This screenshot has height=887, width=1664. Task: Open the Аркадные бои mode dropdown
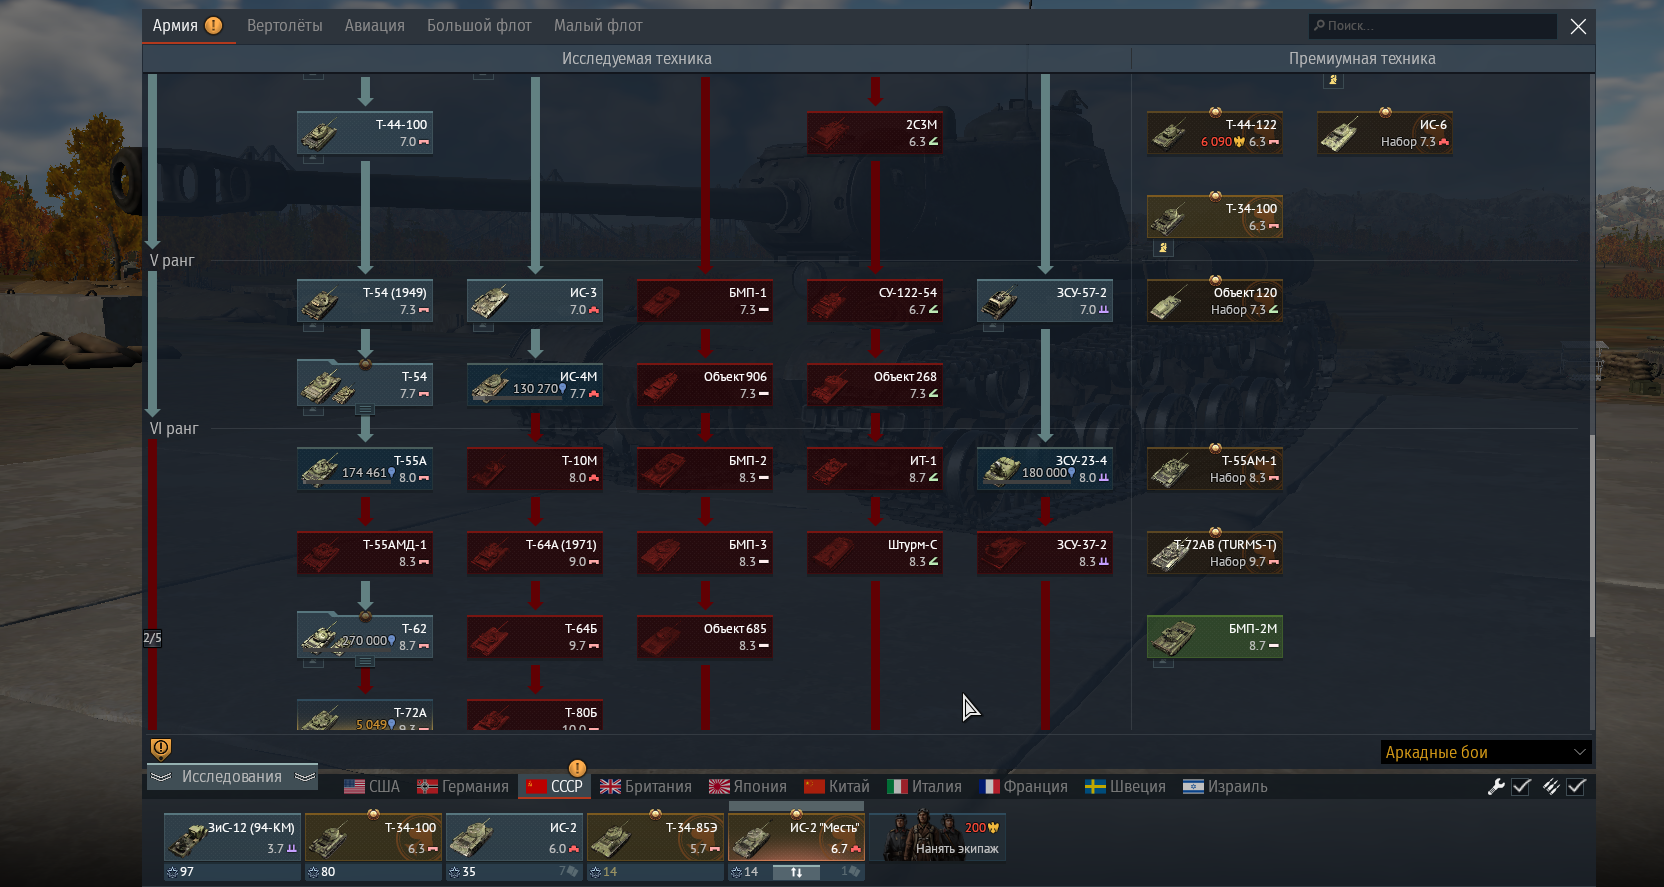pyautogui.click(x=1486, y=752)
